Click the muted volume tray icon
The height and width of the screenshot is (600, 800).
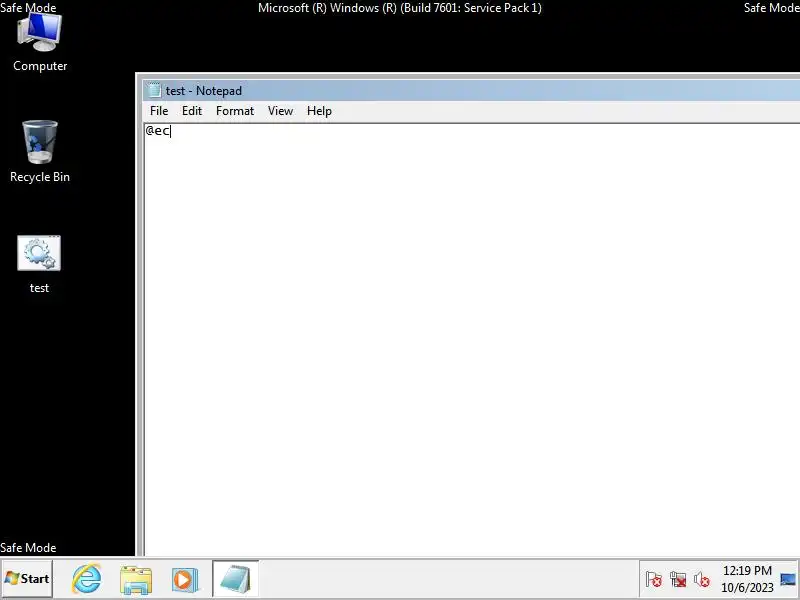point(702,580)
